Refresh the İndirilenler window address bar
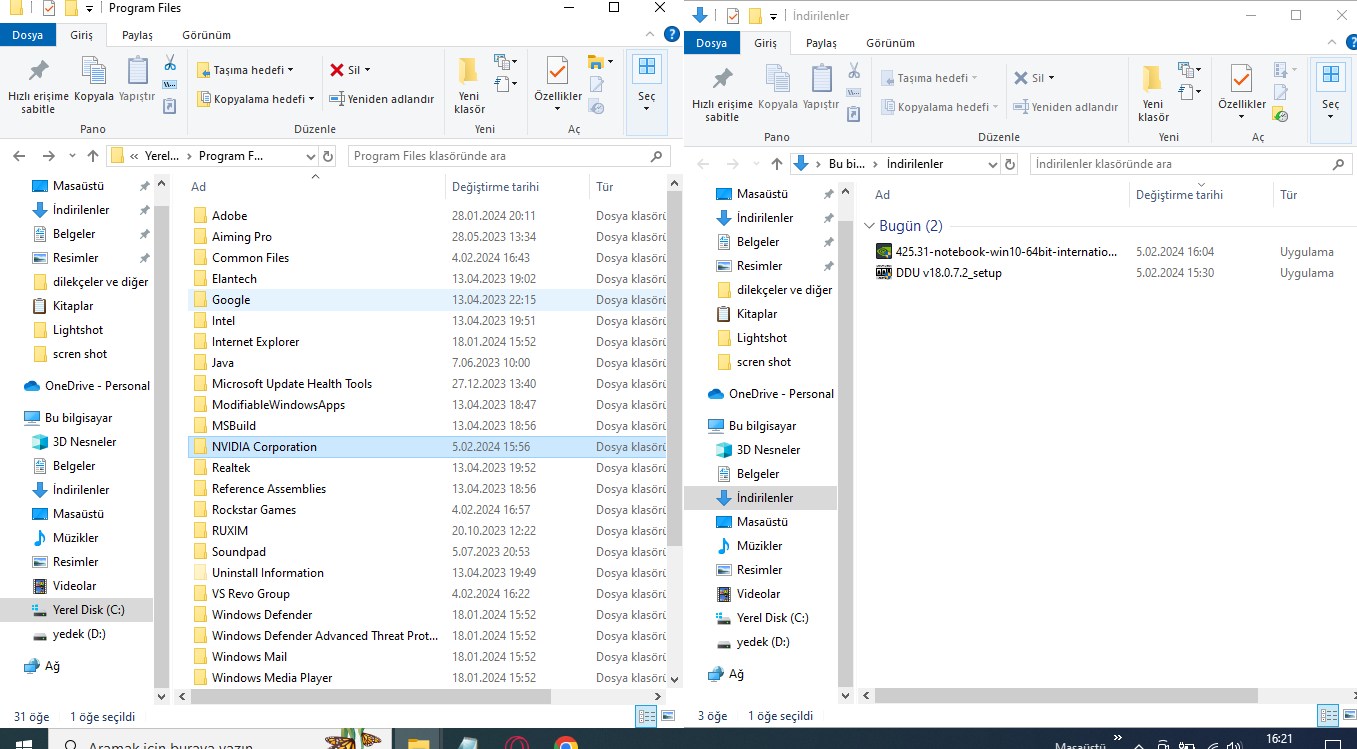 1010,164
